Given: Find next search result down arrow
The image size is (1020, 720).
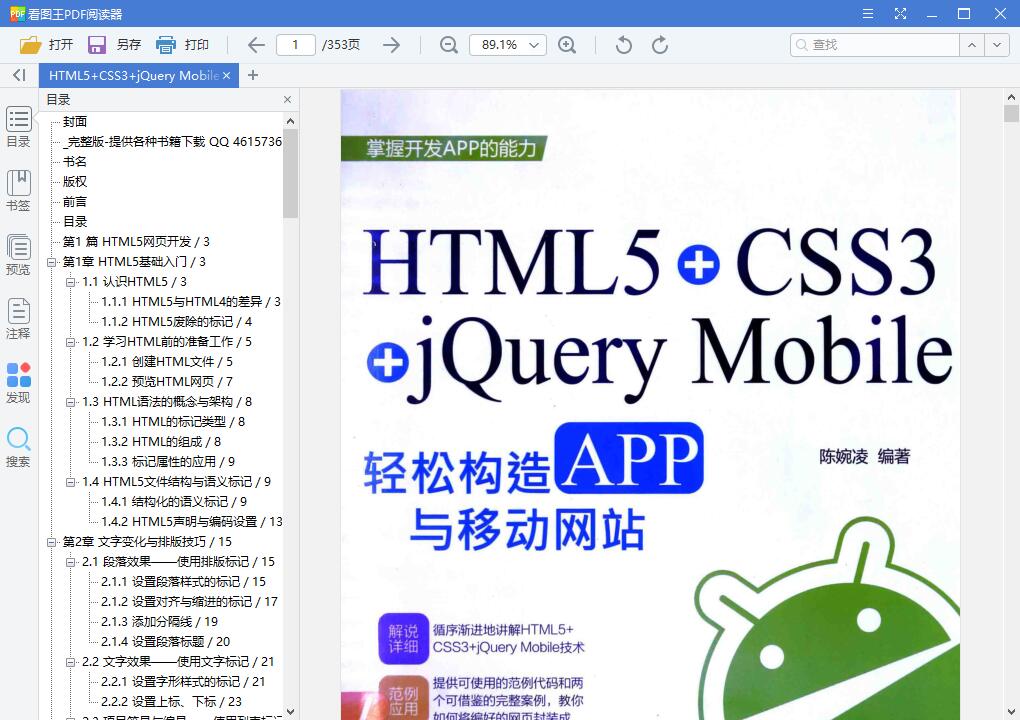Looking at the screenshot, I should tap(997, 45).
